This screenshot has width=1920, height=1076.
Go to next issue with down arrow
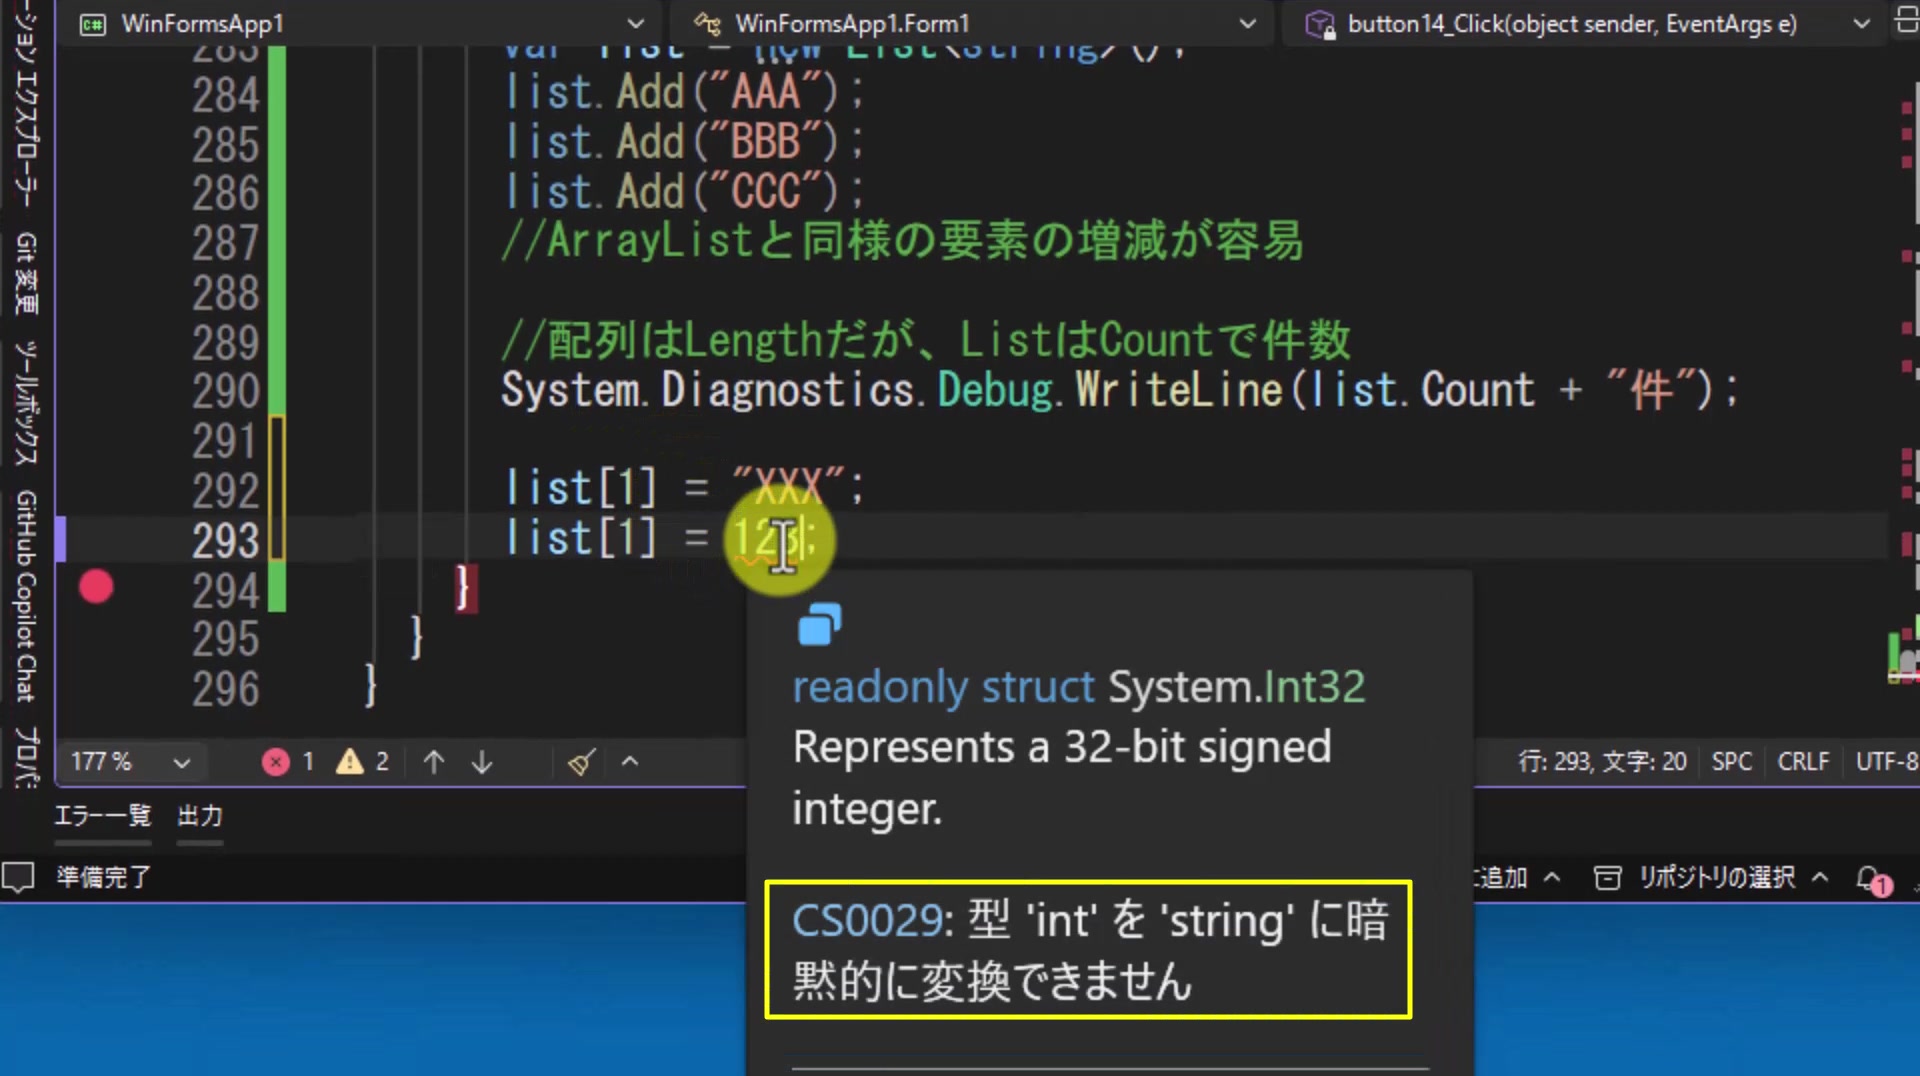(482, 762)
